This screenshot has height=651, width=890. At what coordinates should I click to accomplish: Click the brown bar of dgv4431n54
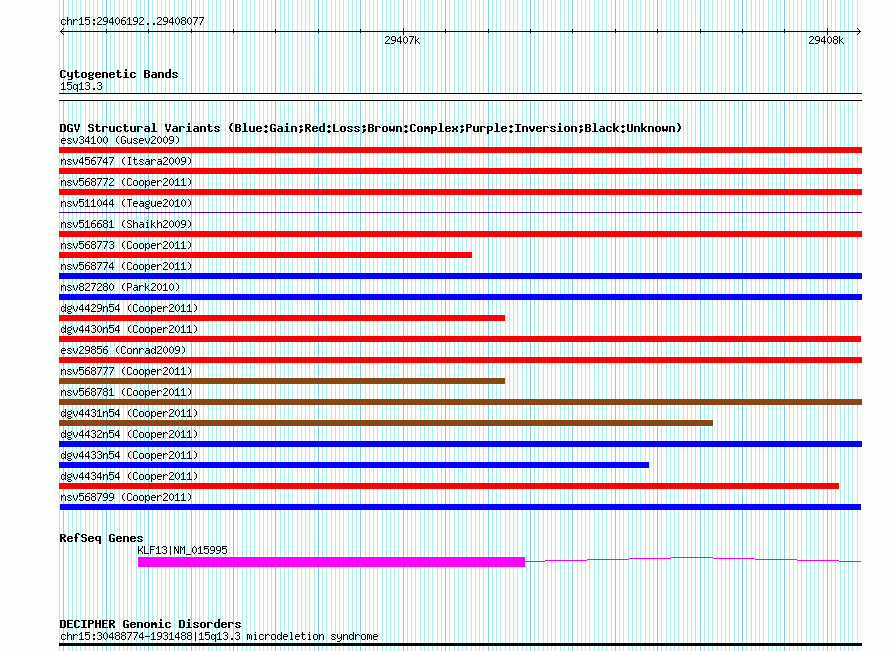coord(386,423)
